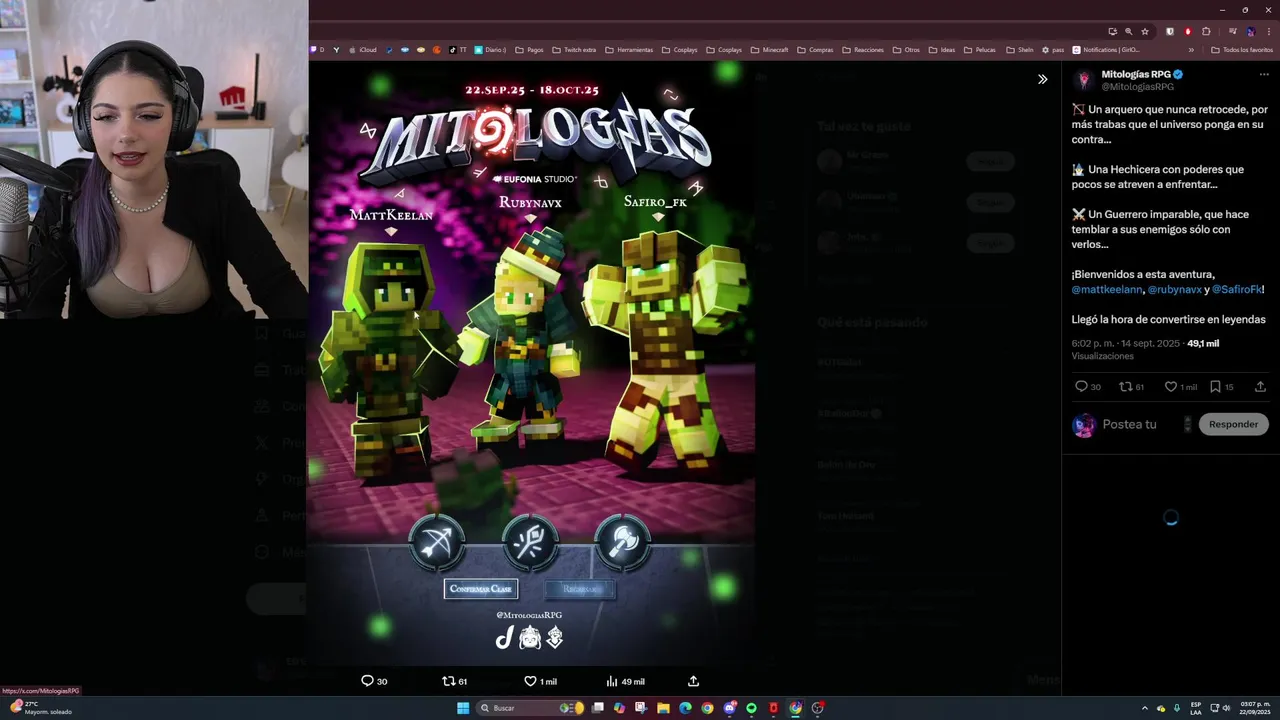This screenshot has width=1280, height=720.
Task: Open the 6:02 p. m. · 14 sept. 2025 timestamp
Action: 1125,343
